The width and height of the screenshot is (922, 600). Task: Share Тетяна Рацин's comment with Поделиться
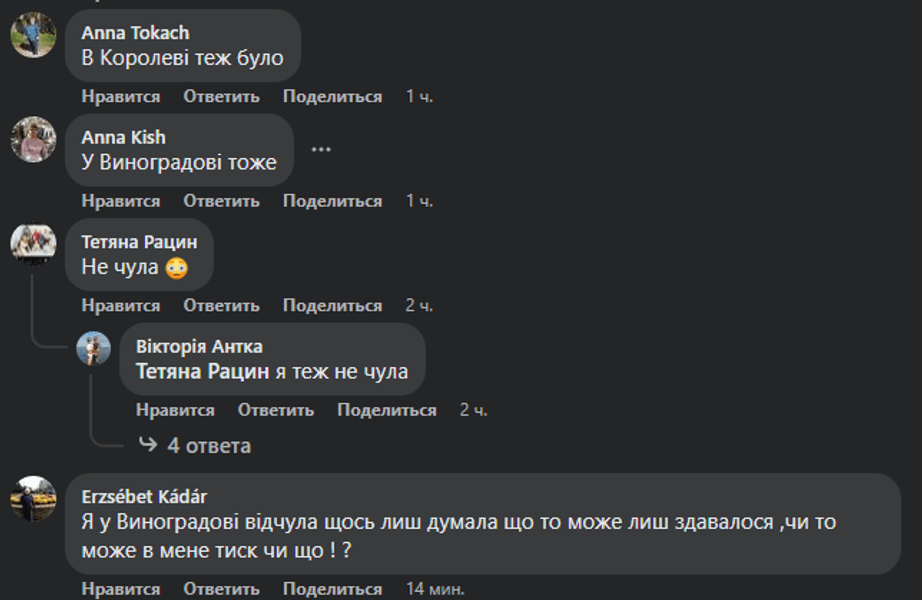coord(332,305)
